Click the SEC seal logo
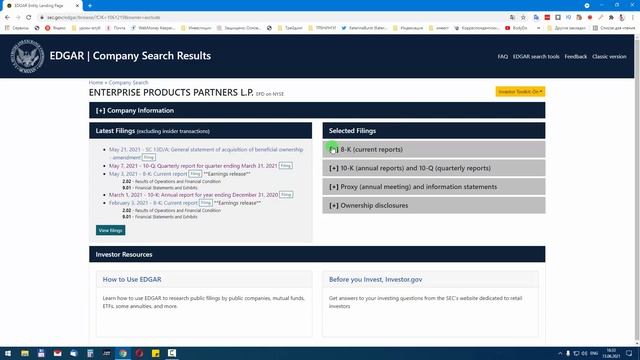This screenshot has height=360, width=640. click(27, 56)
